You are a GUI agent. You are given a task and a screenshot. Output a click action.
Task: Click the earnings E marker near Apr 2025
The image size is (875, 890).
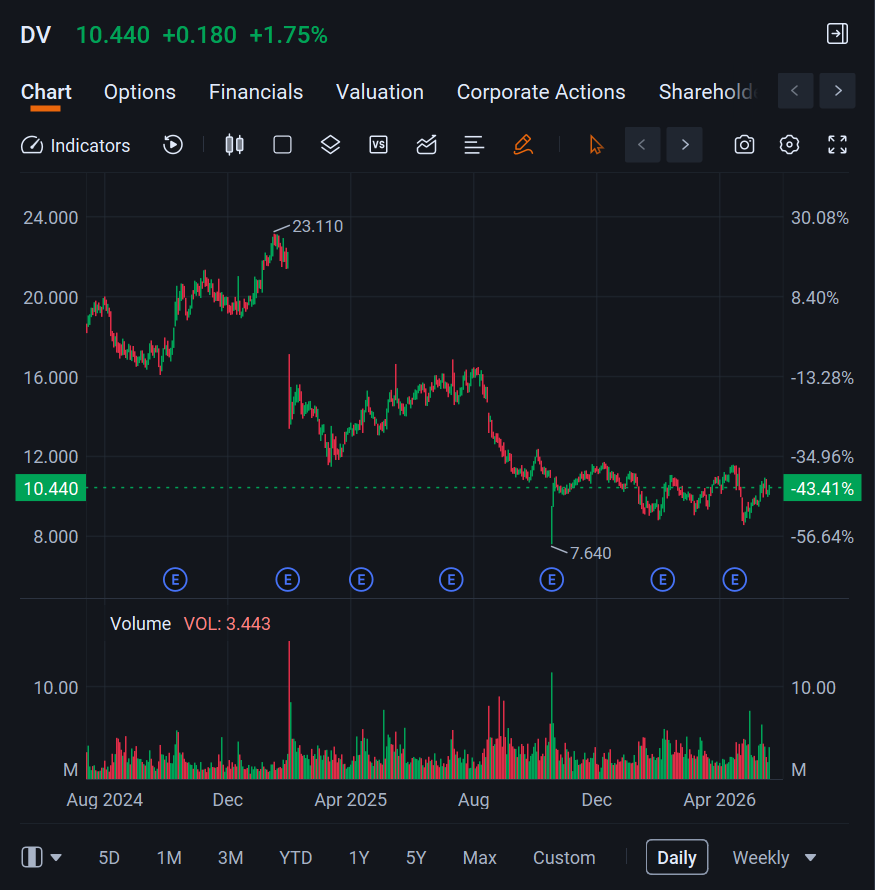click(x=361, y=580)
